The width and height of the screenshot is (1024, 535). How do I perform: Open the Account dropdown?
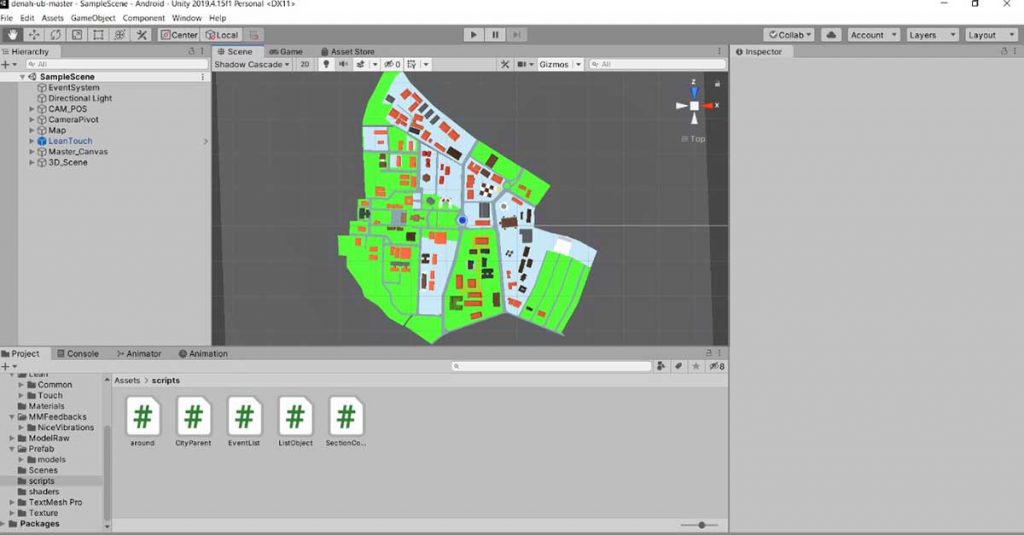(x=873, y=35)
